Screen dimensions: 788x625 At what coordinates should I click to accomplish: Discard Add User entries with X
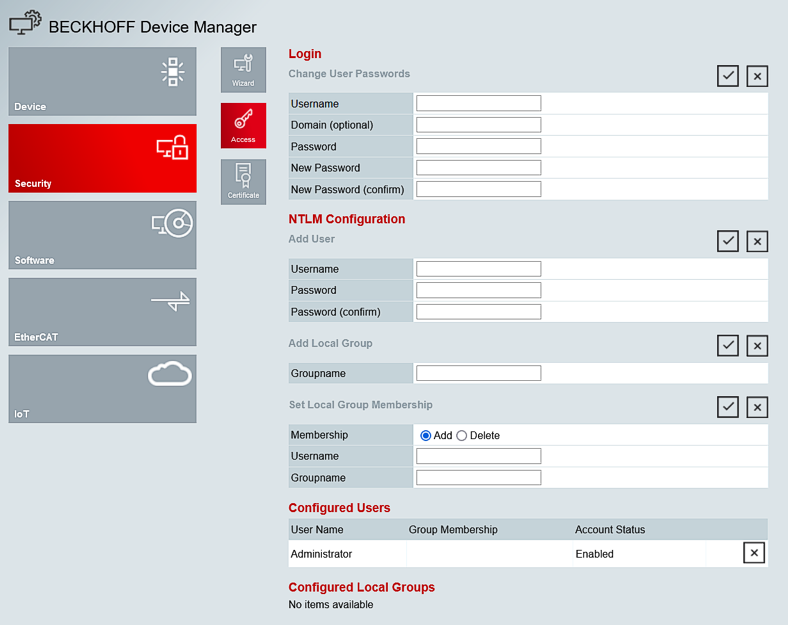pos(757,241)
